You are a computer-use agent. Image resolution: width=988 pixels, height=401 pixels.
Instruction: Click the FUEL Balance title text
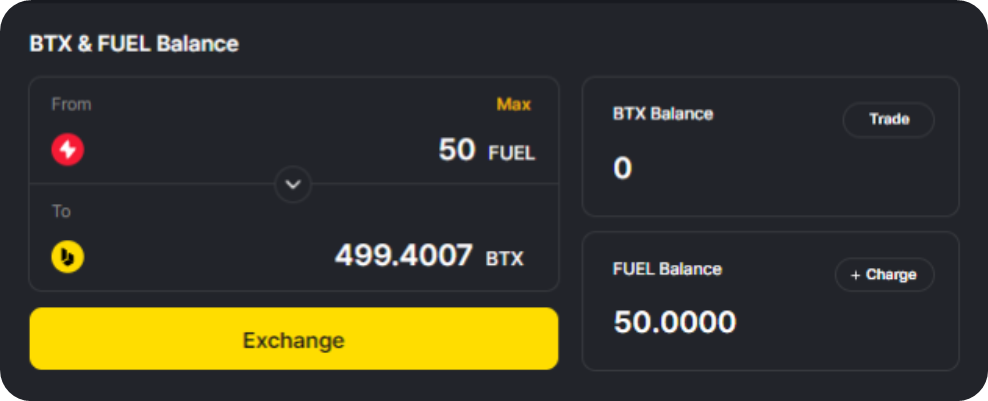tap(667, 269)
